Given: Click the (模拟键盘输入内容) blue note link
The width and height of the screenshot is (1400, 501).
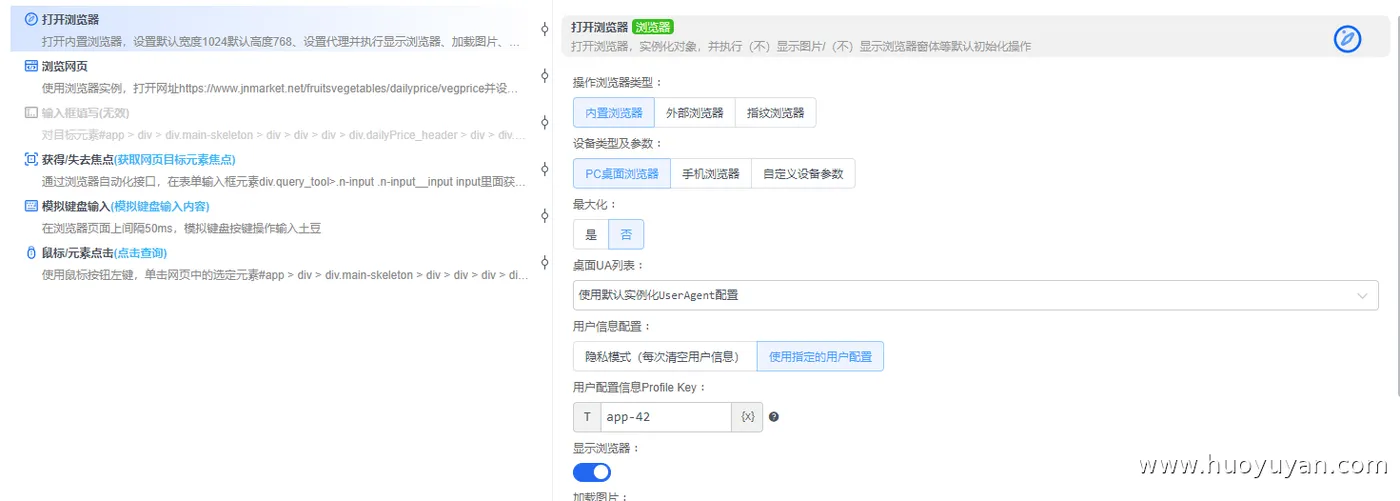Looking at the screenshot, I should pyautogui.click(x=160, y=206).
